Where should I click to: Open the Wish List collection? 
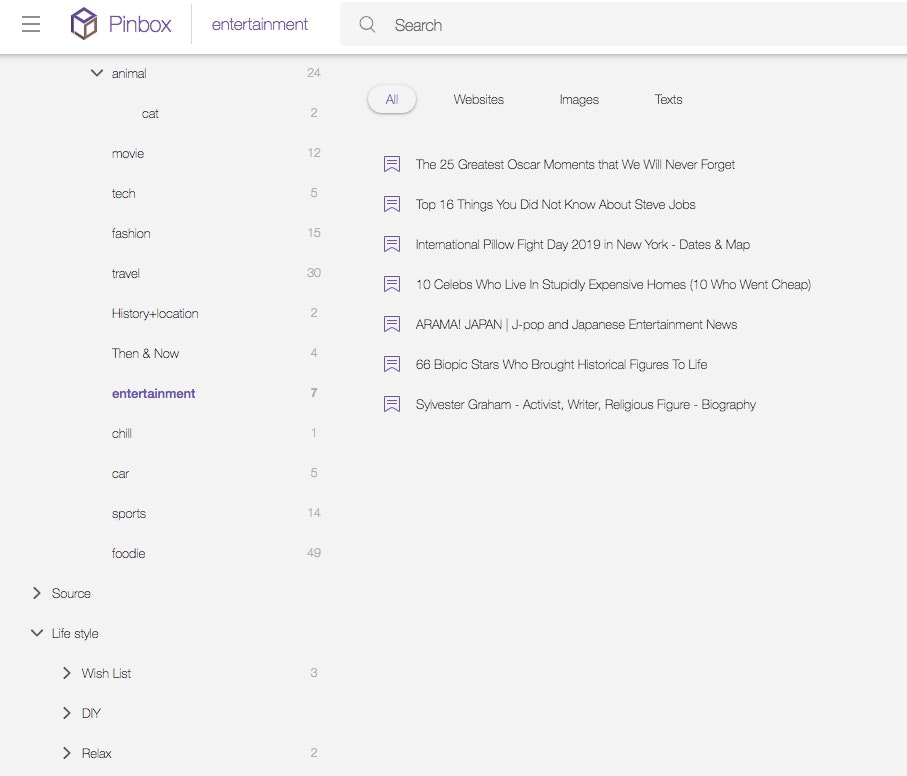coord(106,673)
